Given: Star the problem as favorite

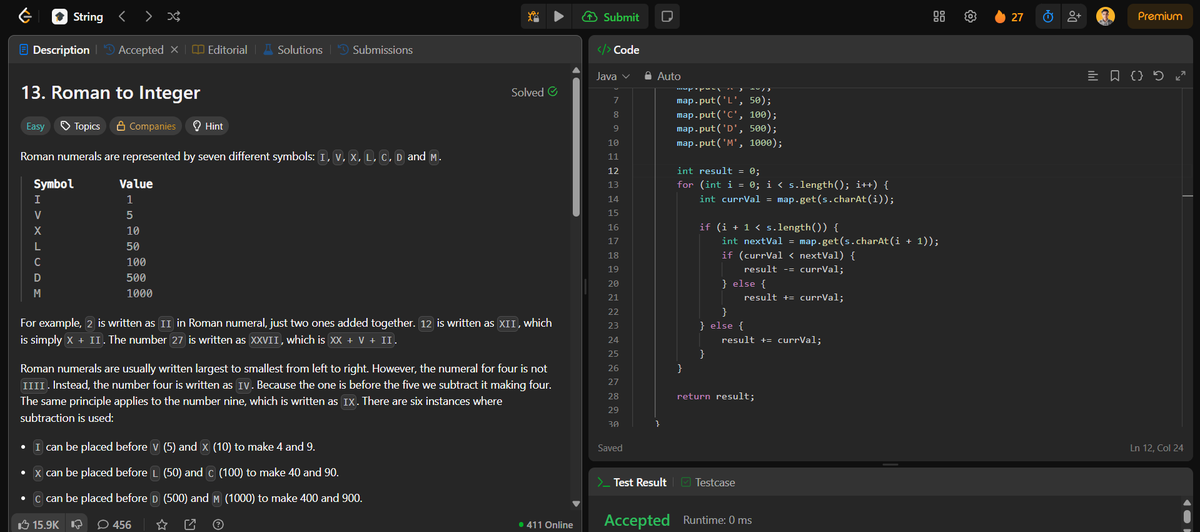Looking at the screenshot, I should 161,524.
